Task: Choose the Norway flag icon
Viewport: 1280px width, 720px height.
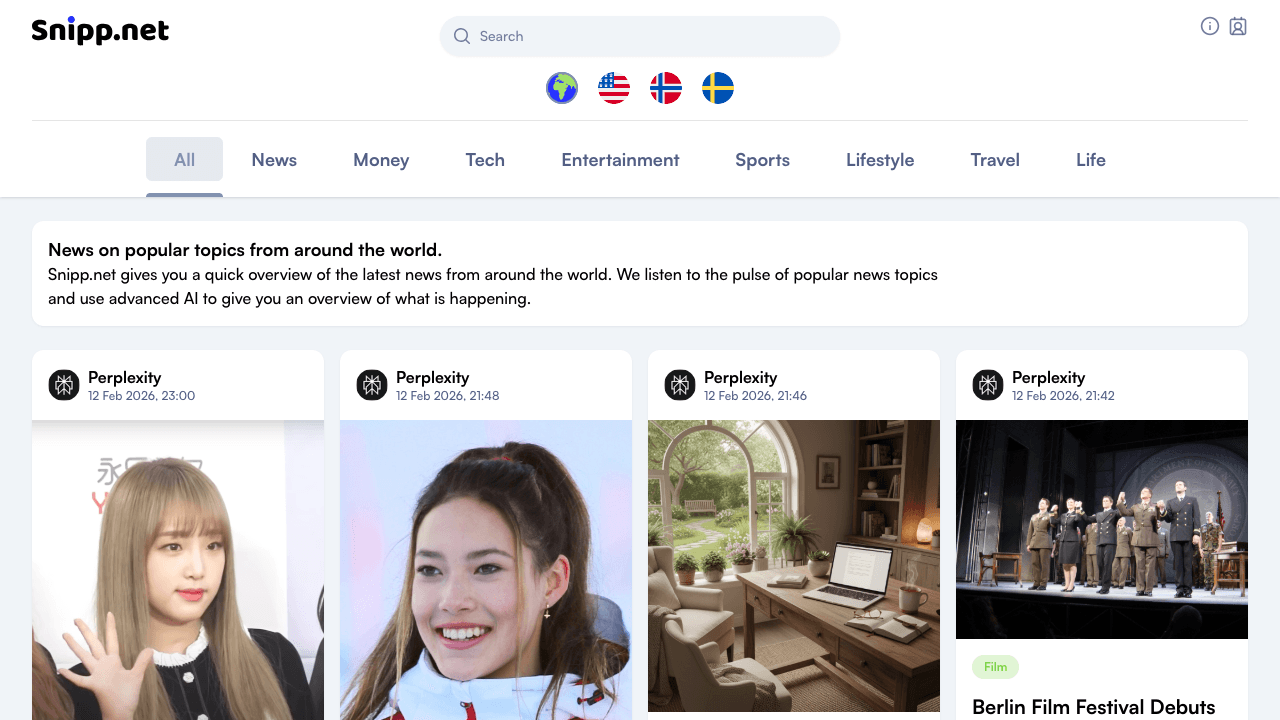Action: click(x=666, y=88)
